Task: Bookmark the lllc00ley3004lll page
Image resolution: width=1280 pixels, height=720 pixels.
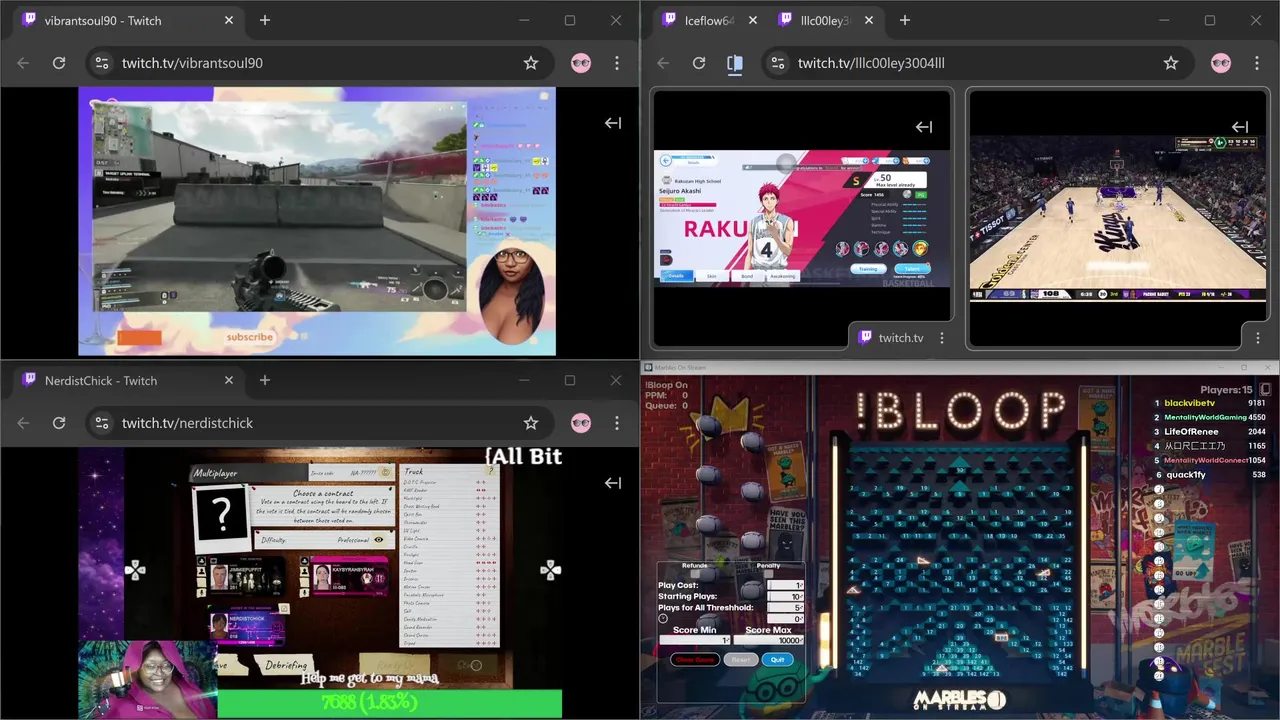Action: (x=1171, y=63)
